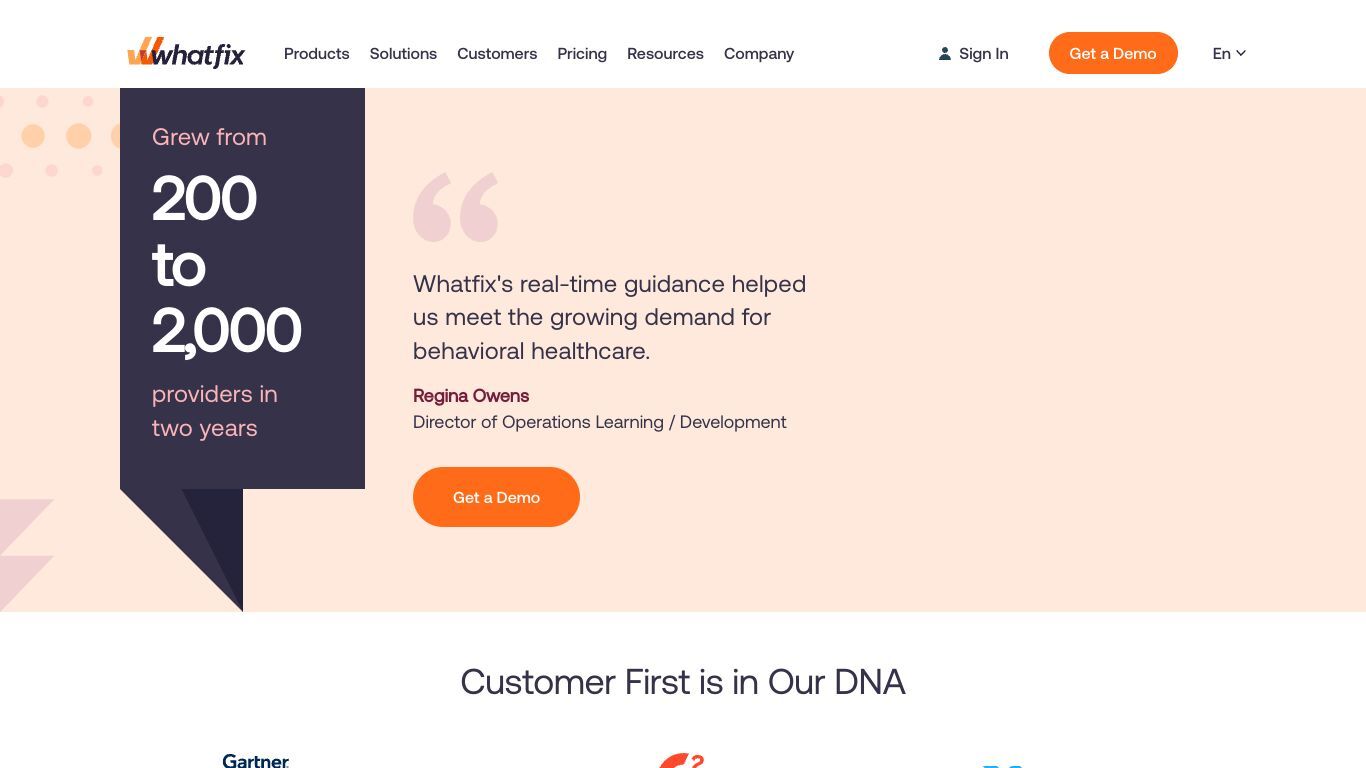Click the testimonial quote text
1366x768 pixels.
(x=610, y=317)
